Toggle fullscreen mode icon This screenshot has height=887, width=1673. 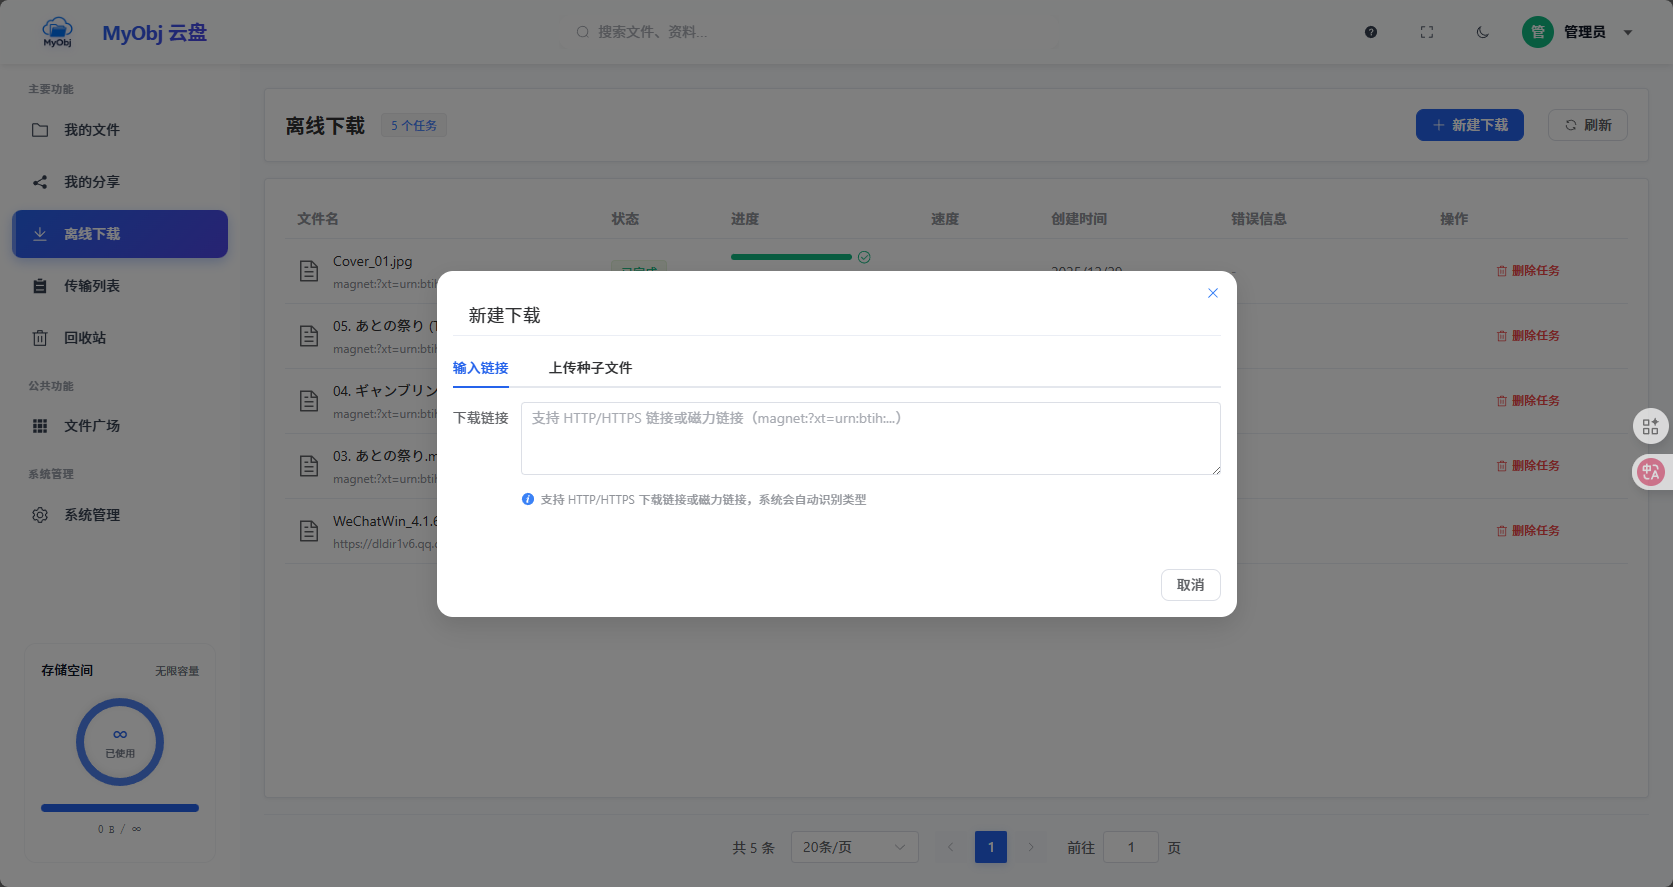coord(1427,32)
